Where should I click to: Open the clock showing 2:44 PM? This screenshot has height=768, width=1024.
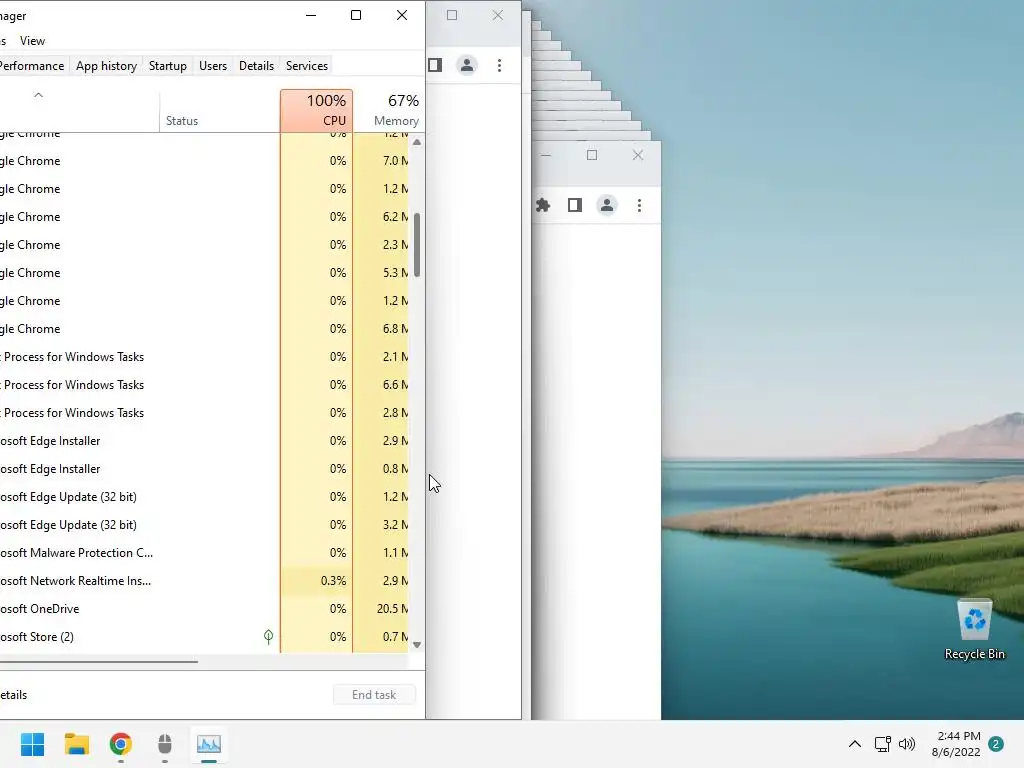coord(958,736)
